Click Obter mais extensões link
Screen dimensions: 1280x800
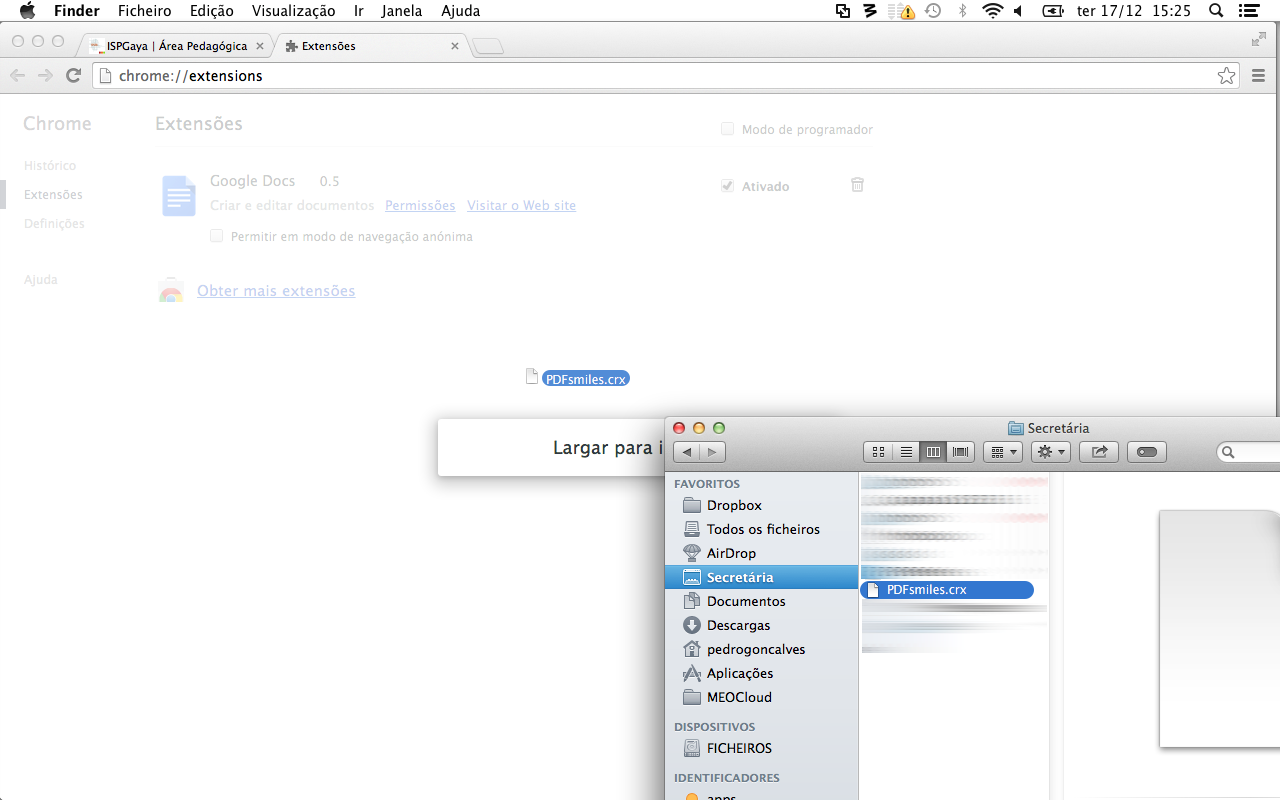click(x=276, y=291)
